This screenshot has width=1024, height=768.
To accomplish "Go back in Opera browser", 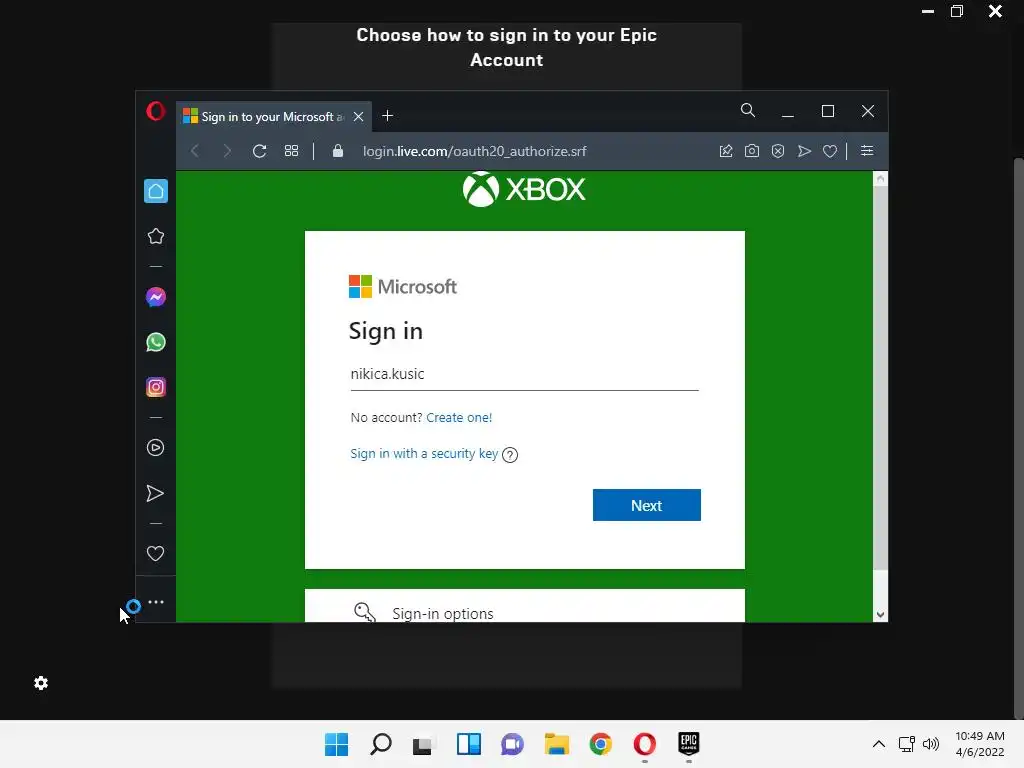I will point(195,151).
